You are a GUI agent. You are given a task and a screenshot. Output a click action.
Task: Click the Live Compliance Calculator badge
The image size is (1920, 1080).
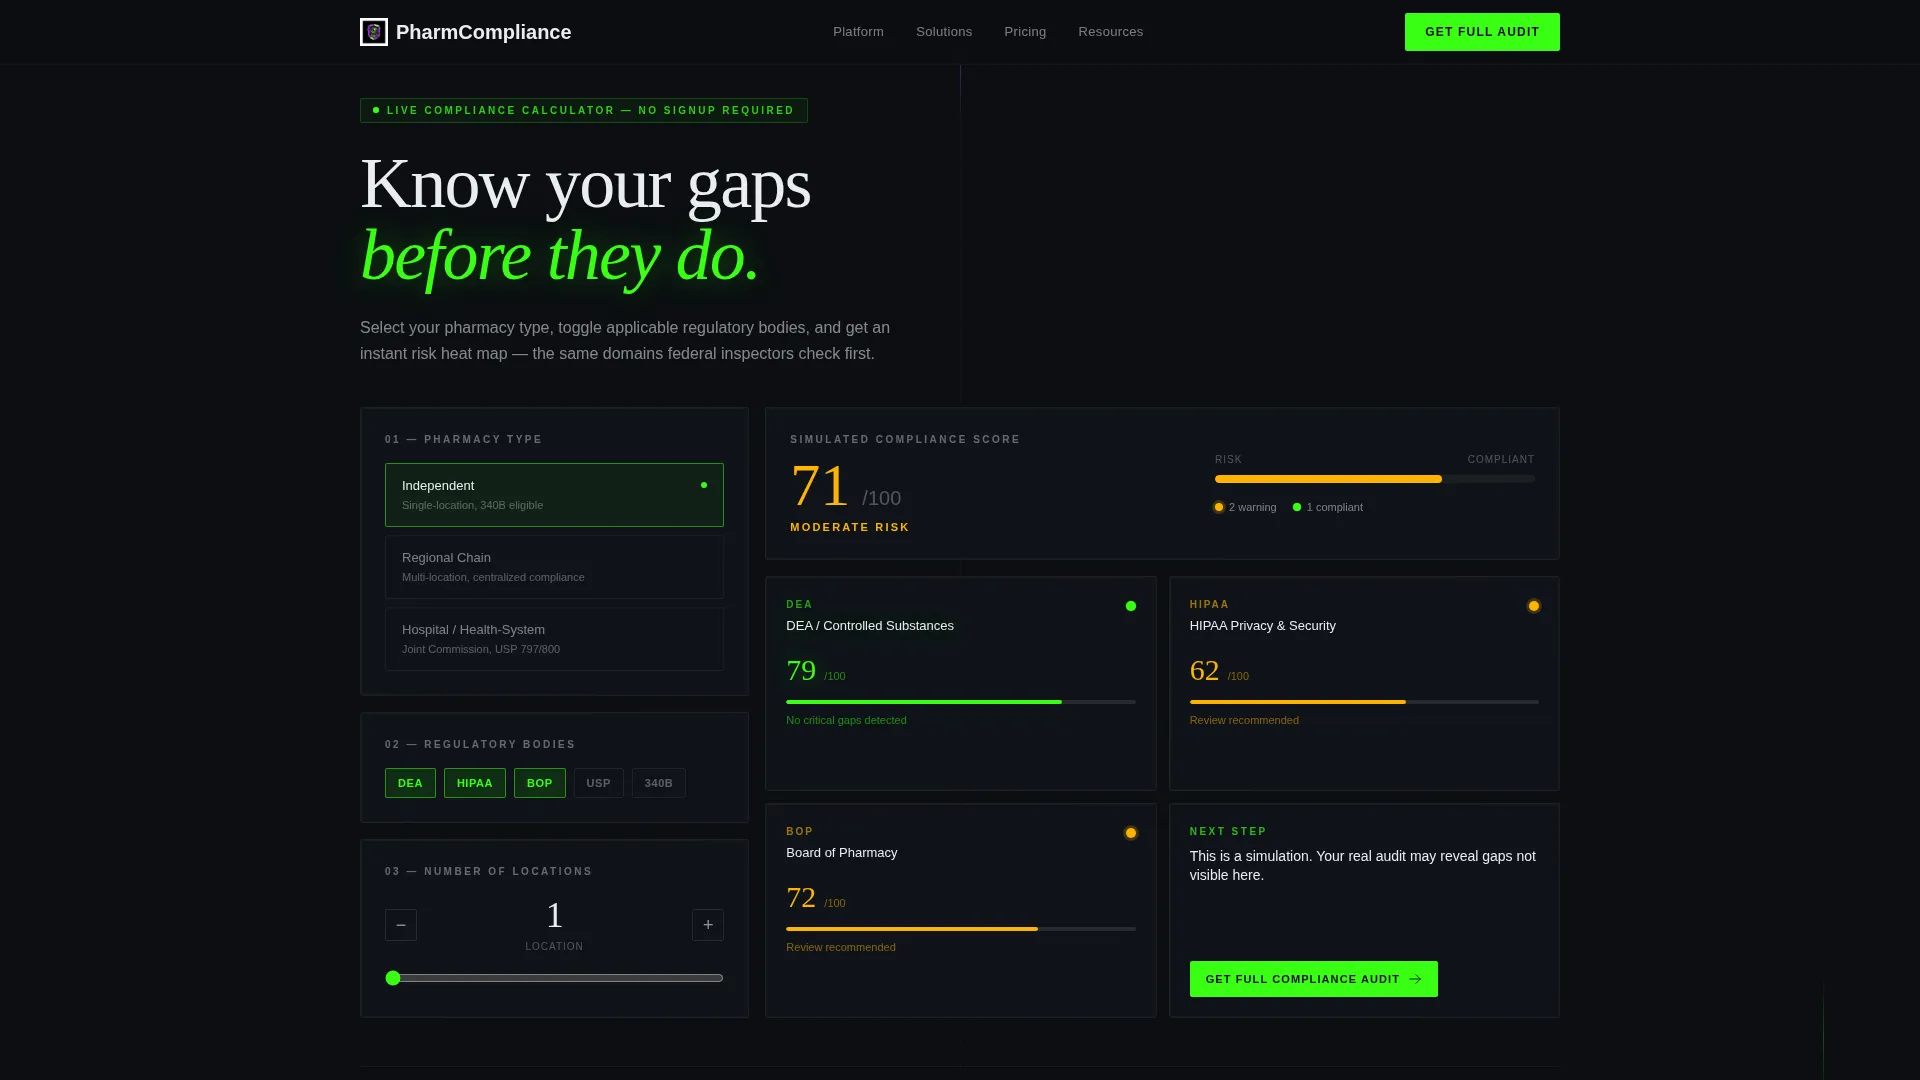point(584,110)
